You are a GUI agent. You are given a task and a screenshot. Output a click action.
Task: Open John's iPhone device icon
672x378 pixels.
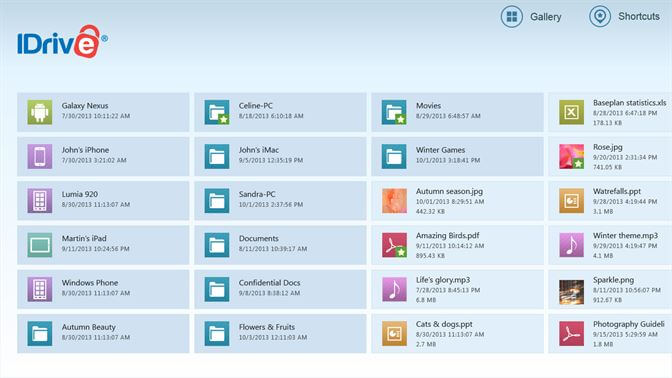[x=40, y=156]
